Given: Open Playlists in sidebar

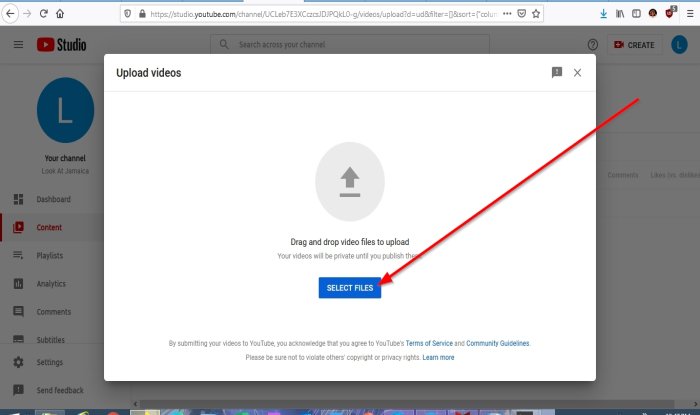Looking at the screenshot, I should coord(52,255).
